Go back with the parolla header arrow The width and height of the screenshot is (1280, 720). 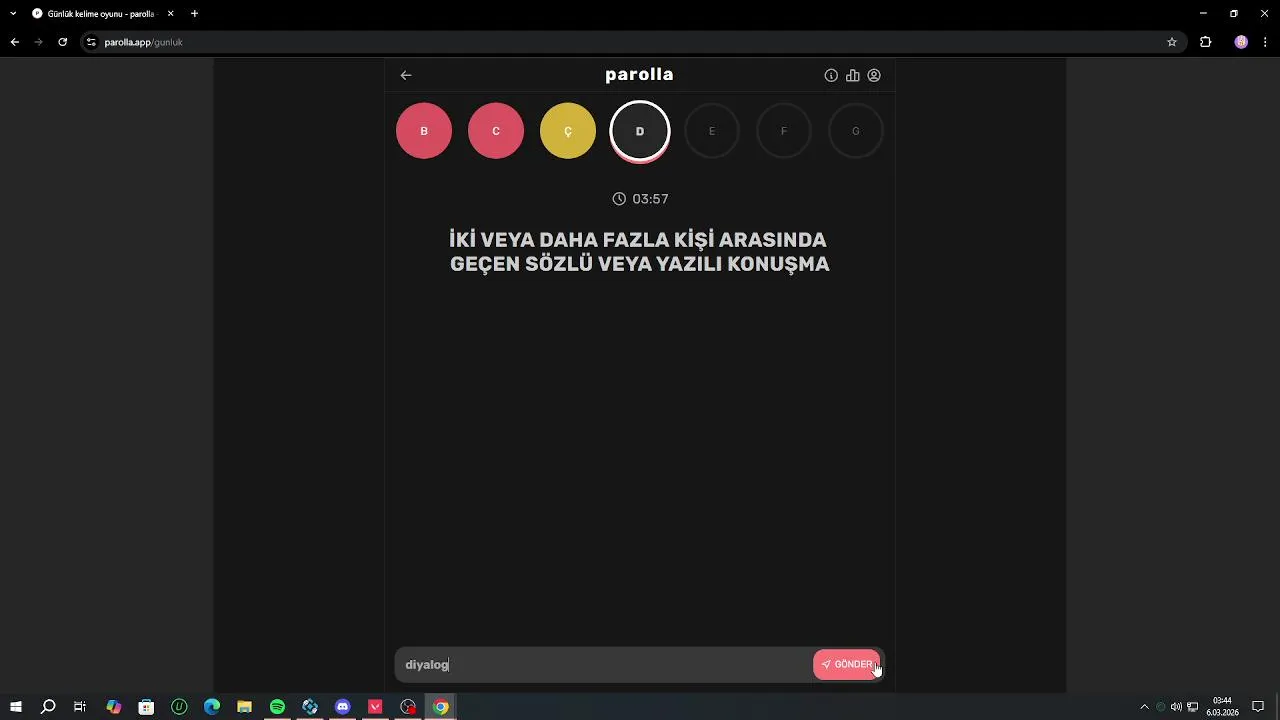pos(405,75)
